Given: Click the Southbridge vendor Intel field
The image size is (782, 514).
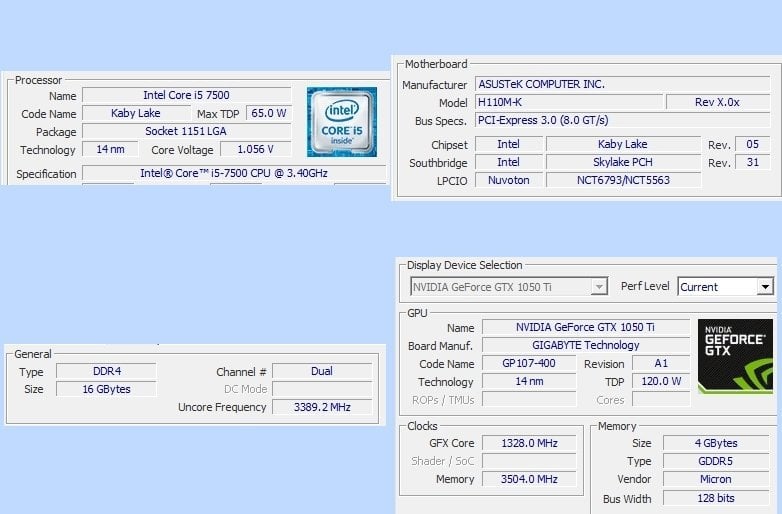Looking at the screenshot, I should [x=509, y=162].
